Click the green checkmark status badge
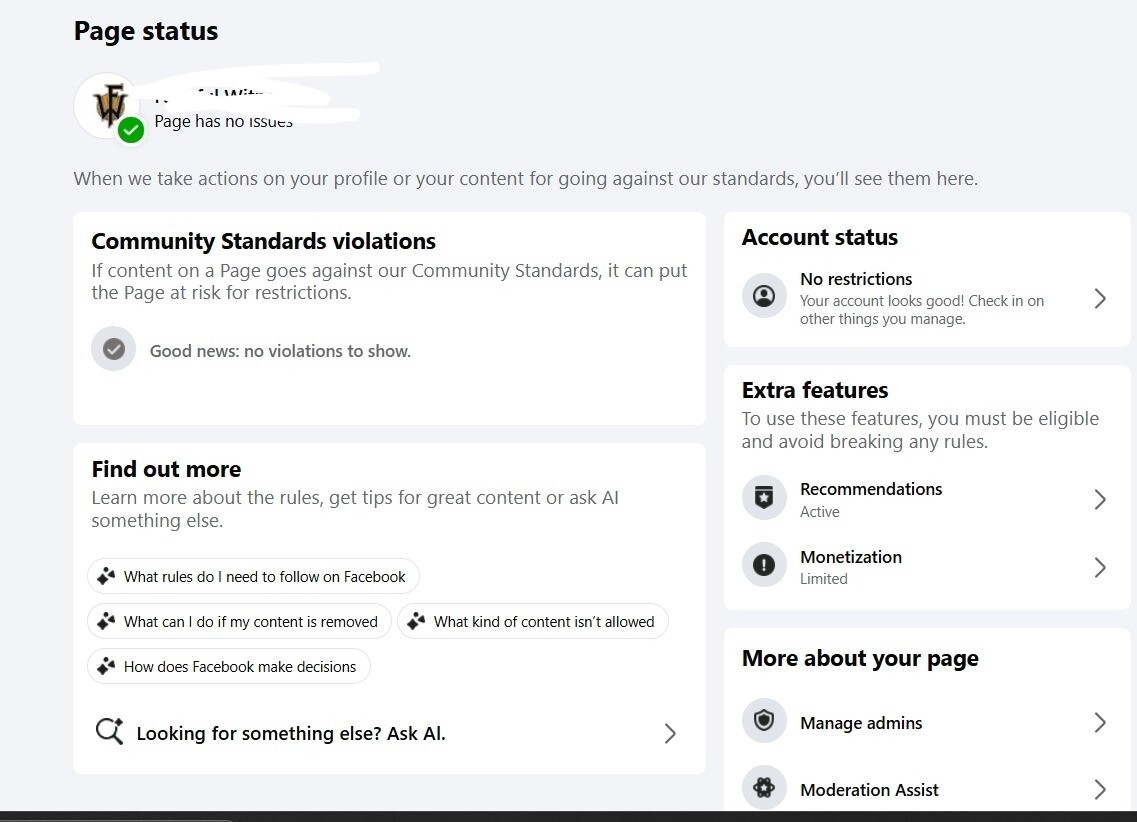Image resolution: width=1137 pixels, height=822 pixels. (x=131, y=130)
